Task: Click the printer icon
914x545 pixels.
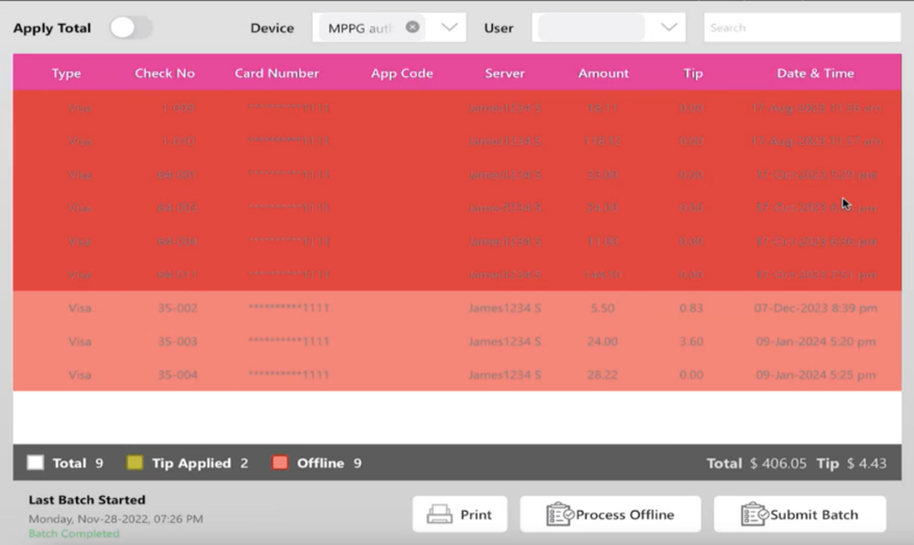Action: [x=440, y=515]
